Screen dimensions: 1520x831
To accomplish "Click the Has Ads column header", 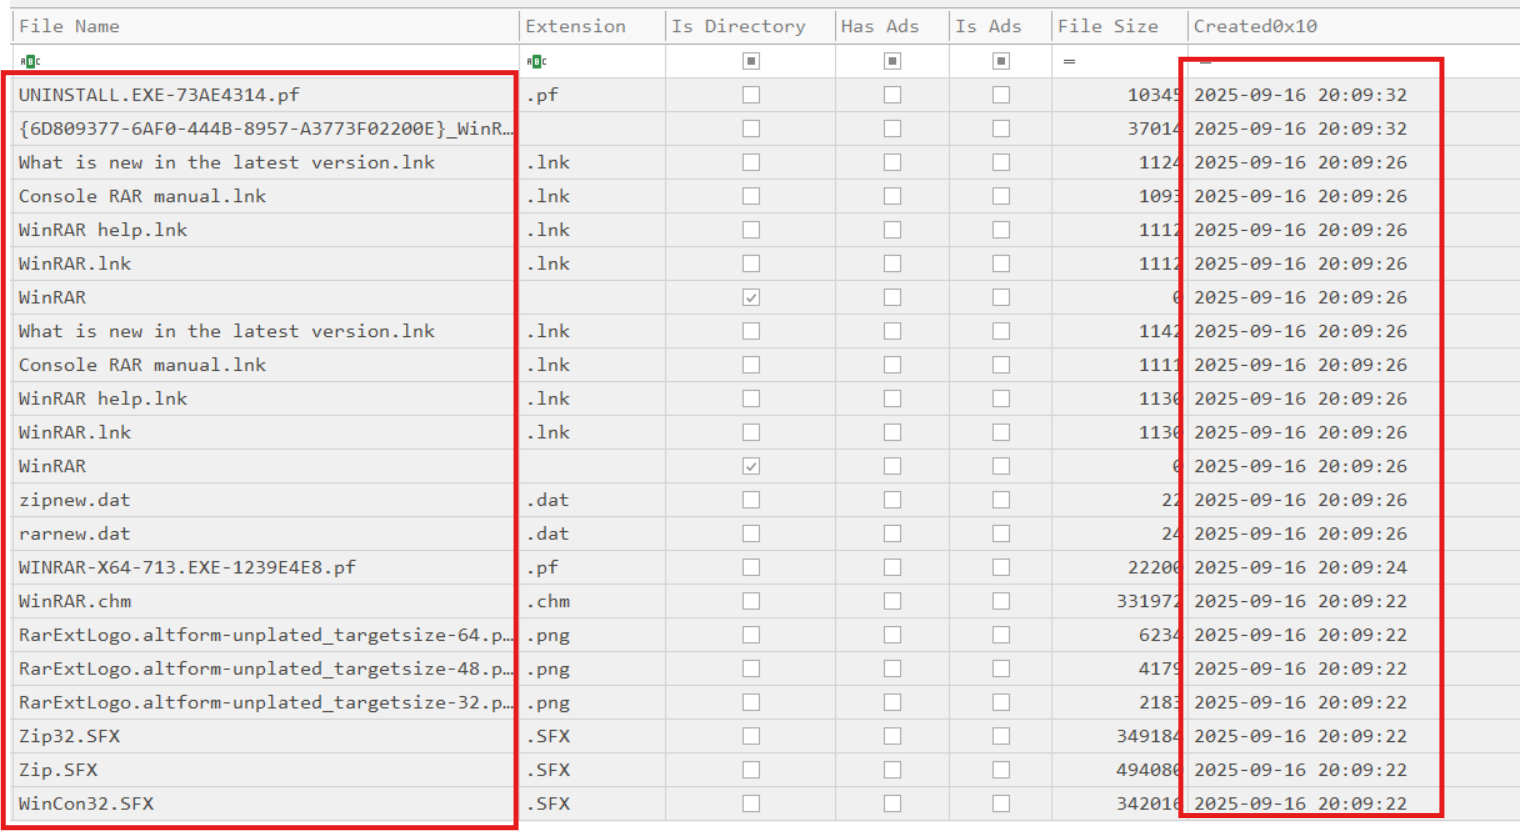I will pos(879,26).
